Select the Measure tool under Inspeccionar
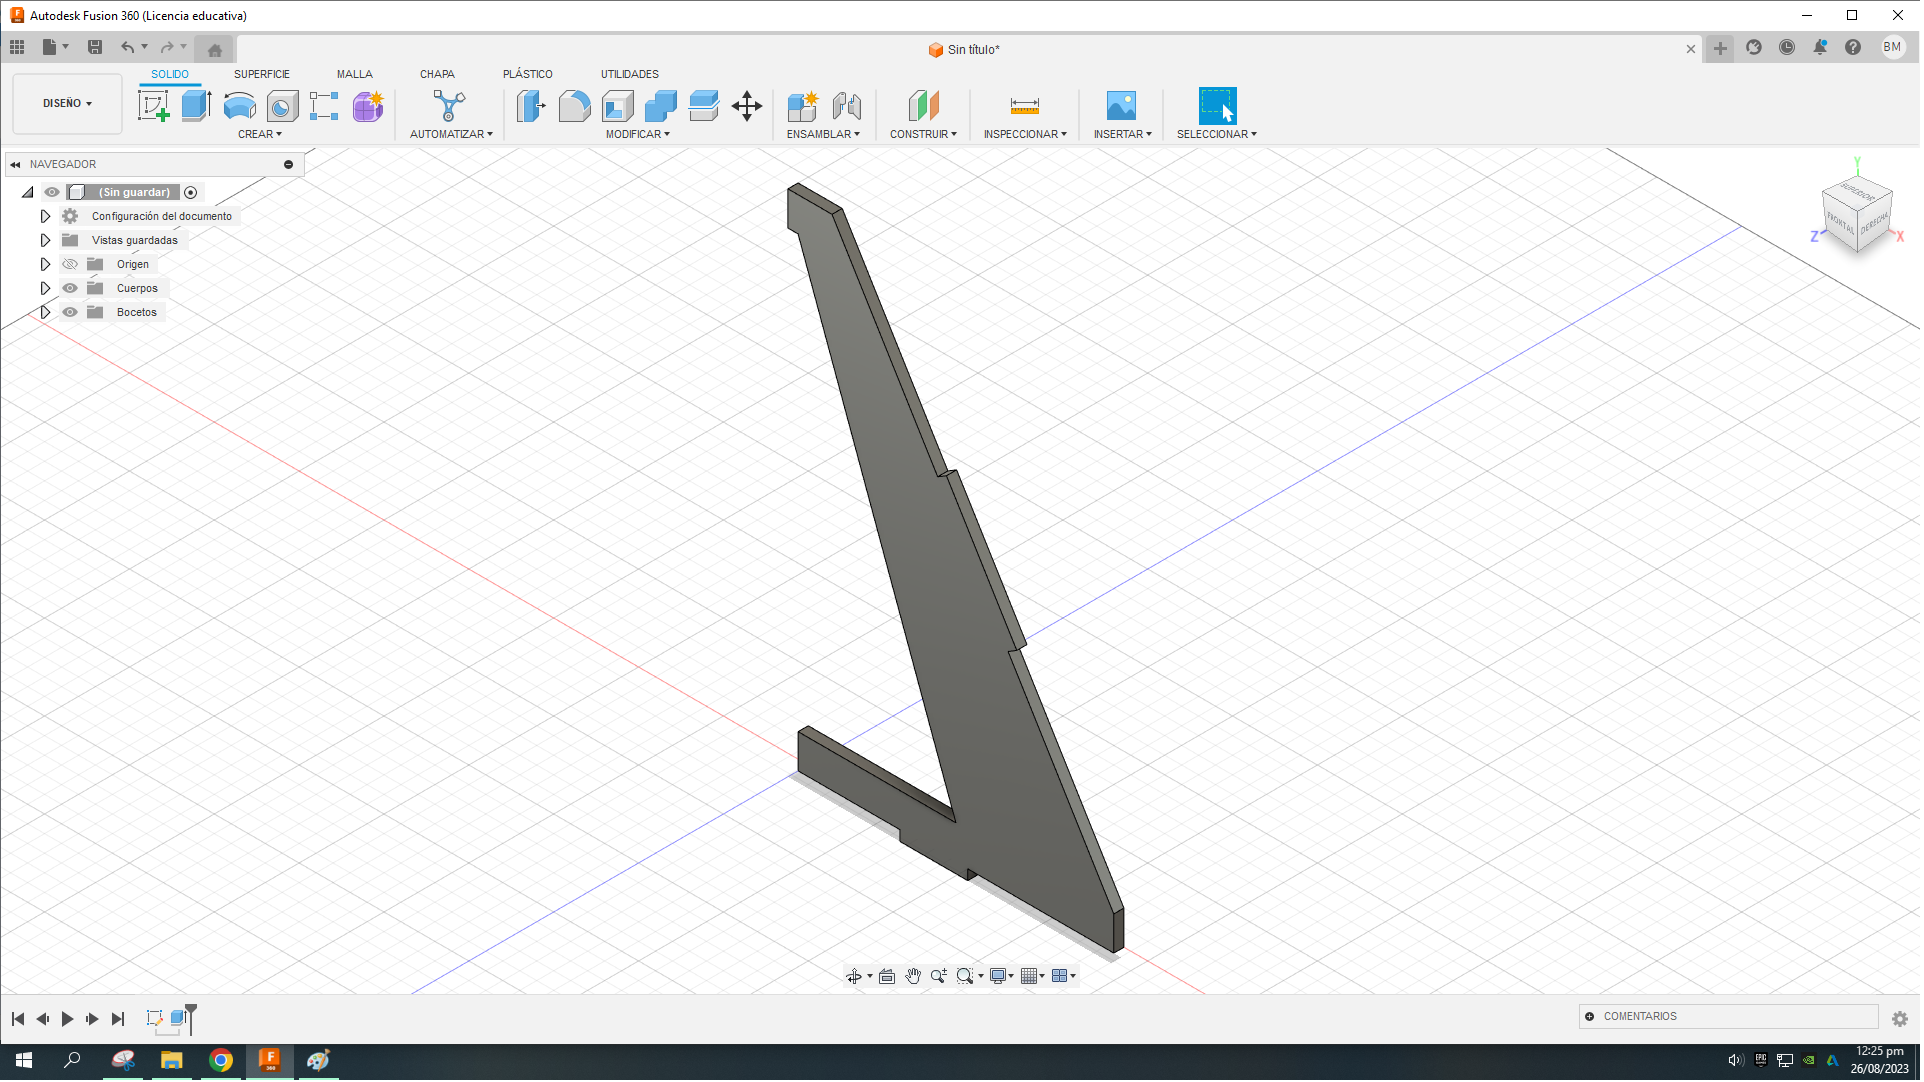The height and width of the screenshot is (1082, 1924). (1025, 105)
